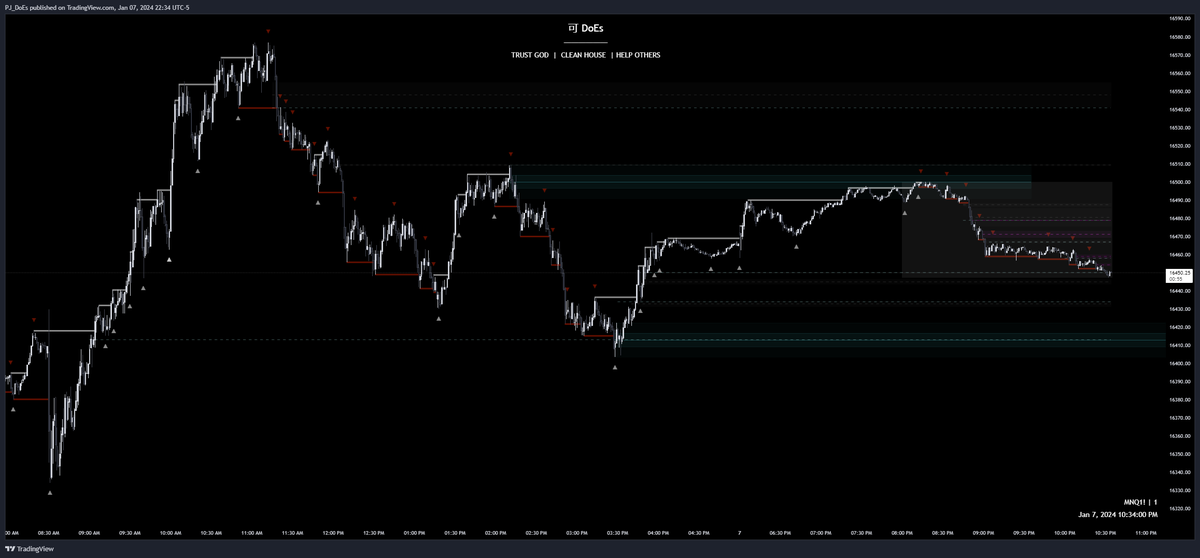Click the 'Jan 7, 2024 10:34:00 PM' timestamp
The height and width of the screenshot is (558, 1200).
(x=1117, y=514)
